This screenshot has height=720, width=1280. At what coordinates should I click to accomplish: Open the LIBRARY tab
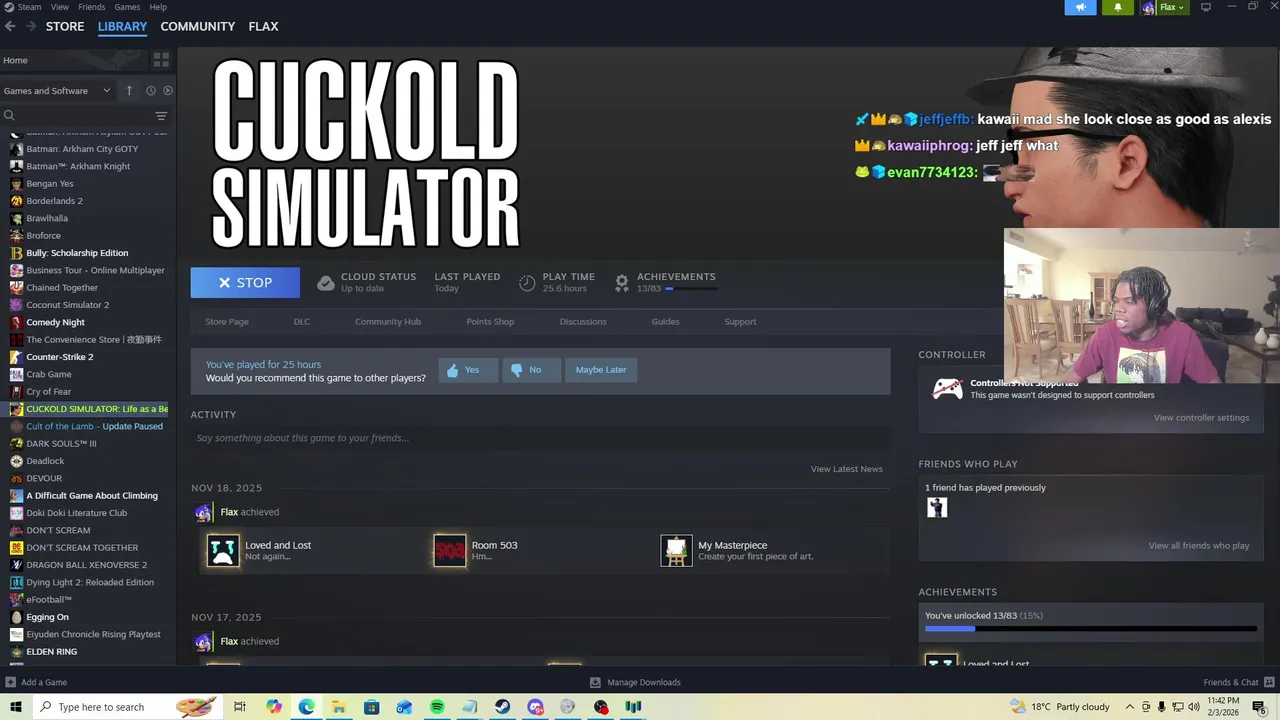(x=122, y=26)
